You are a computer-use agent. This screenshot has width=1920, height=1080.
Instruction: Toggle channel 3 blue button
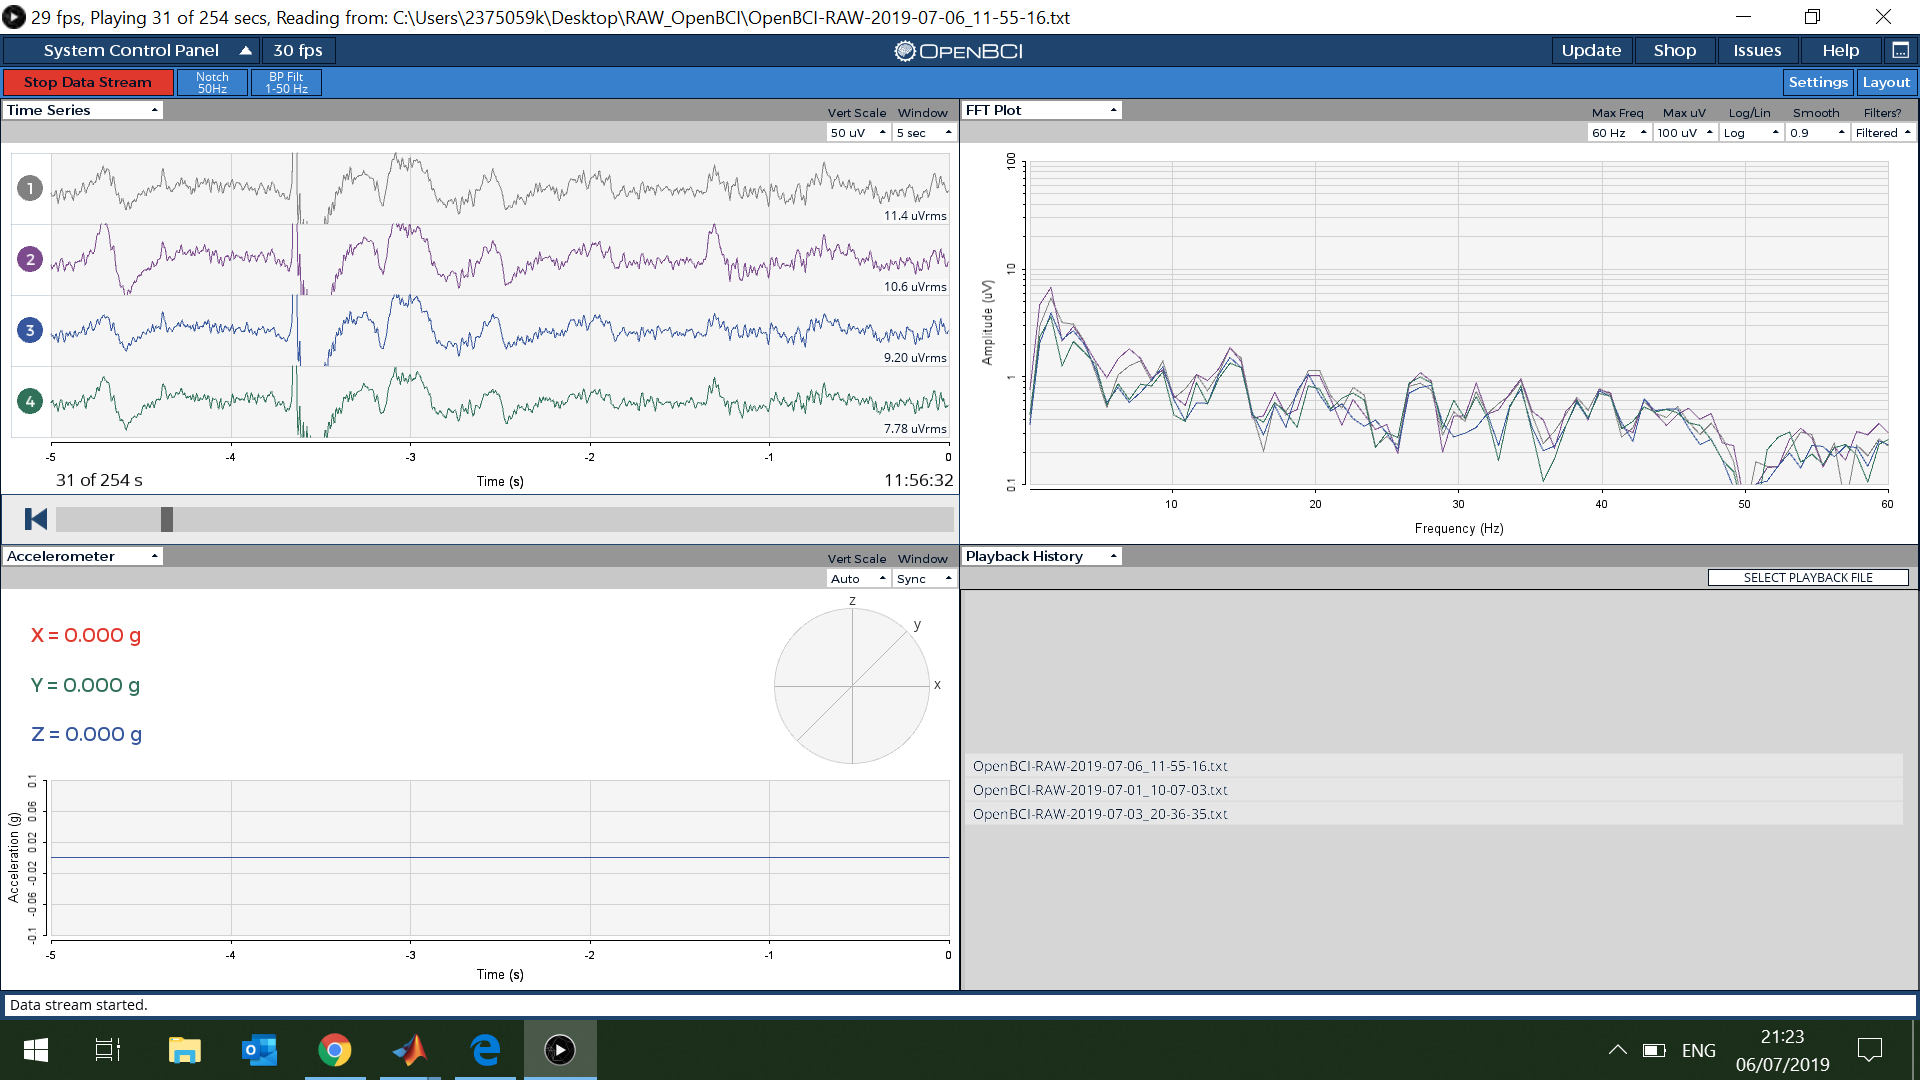(x=30, y=330)
